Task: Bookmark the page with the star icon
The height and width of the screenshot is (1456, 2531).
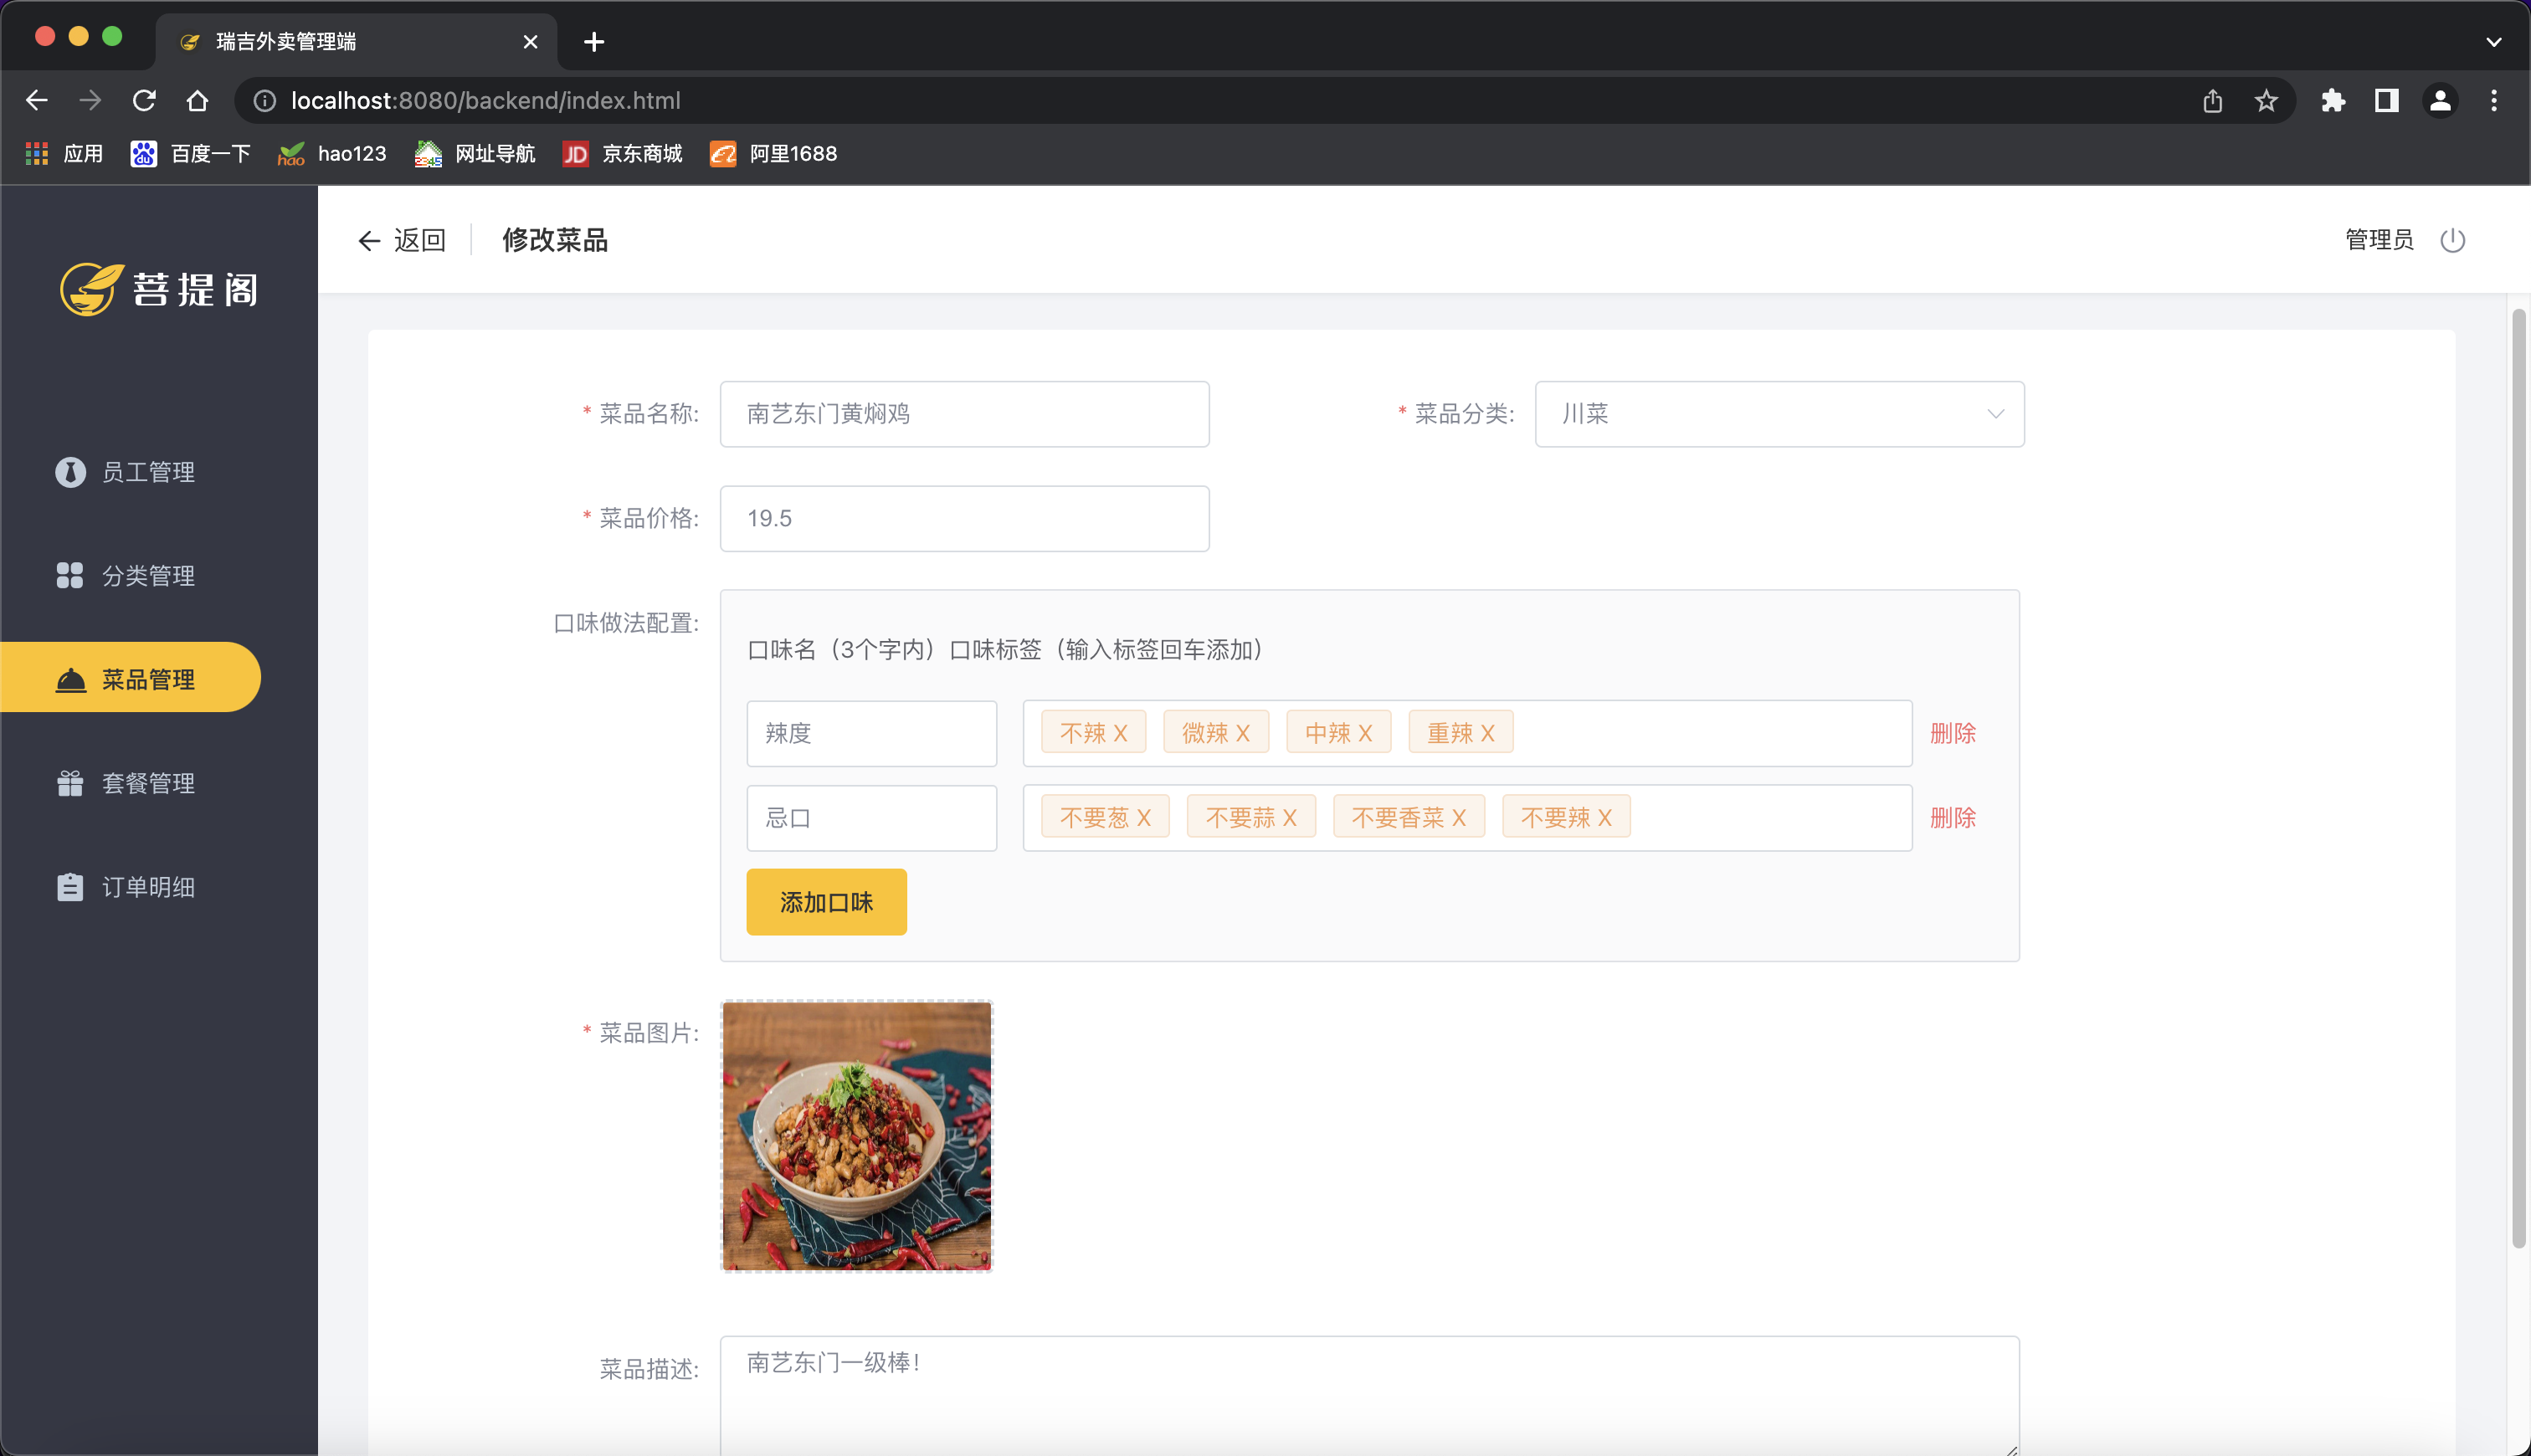Action: tap(2266, 100)
